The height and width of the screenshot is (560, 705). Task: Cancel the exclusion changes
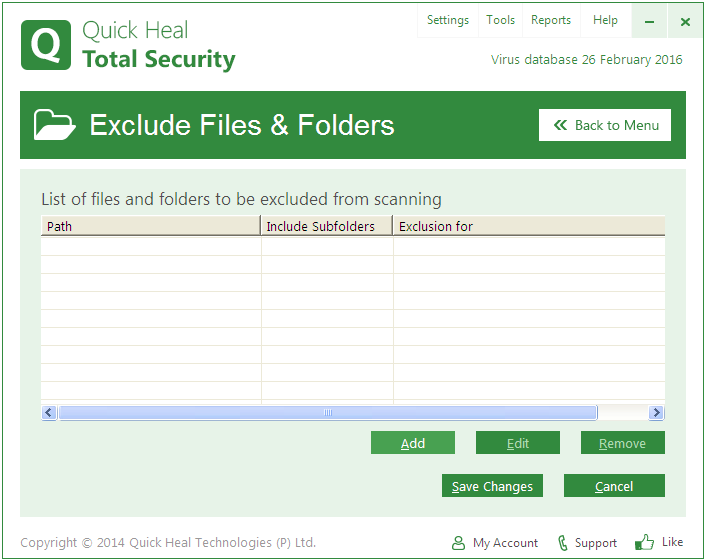pos(614,486)
